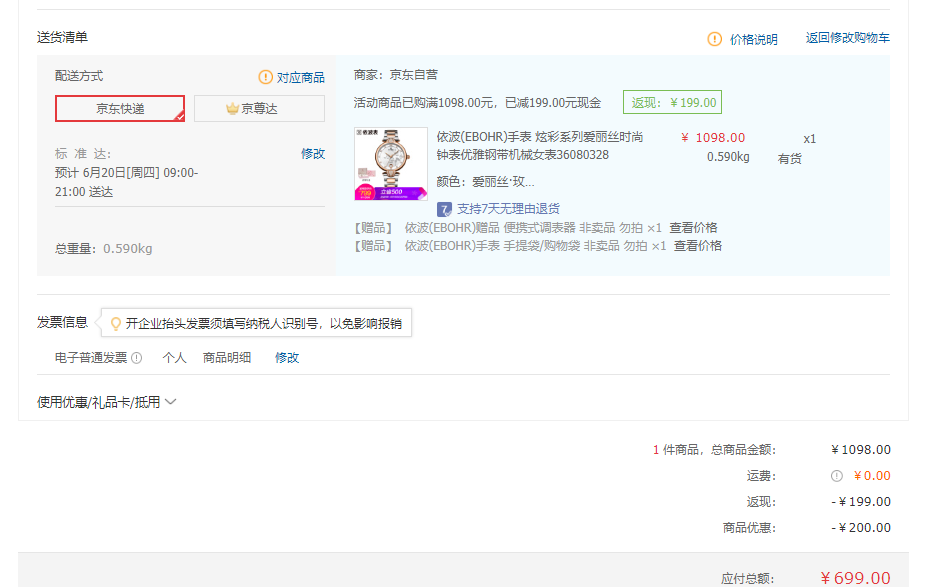This screenshot has width=926, height=587.
Task: Click the 颜色: 爱丽丝·玫... attribute text
Action: [x=485, y=182]
